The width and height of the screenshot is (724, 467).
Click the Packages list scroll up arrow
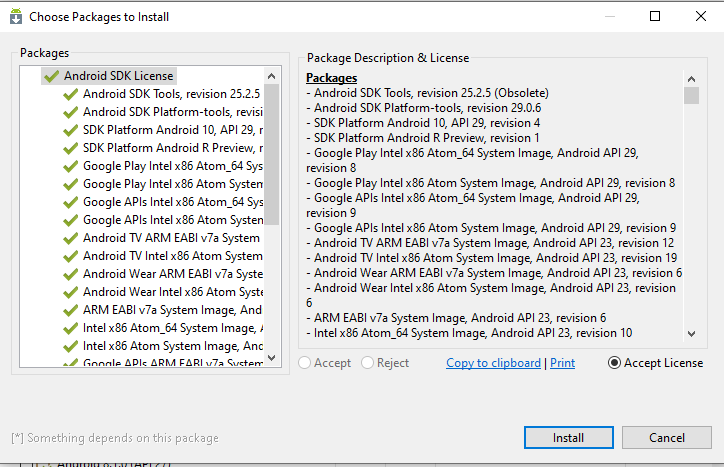[272, 76]
